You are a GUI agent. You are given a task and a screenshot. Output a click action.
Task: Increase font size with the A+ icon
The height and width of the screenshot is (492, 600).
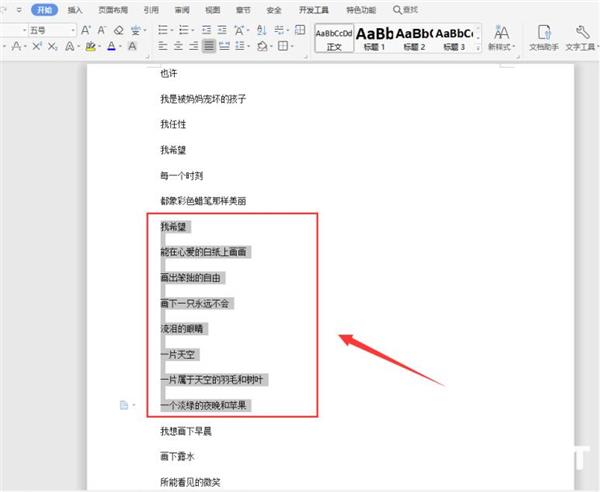point(86,30)
